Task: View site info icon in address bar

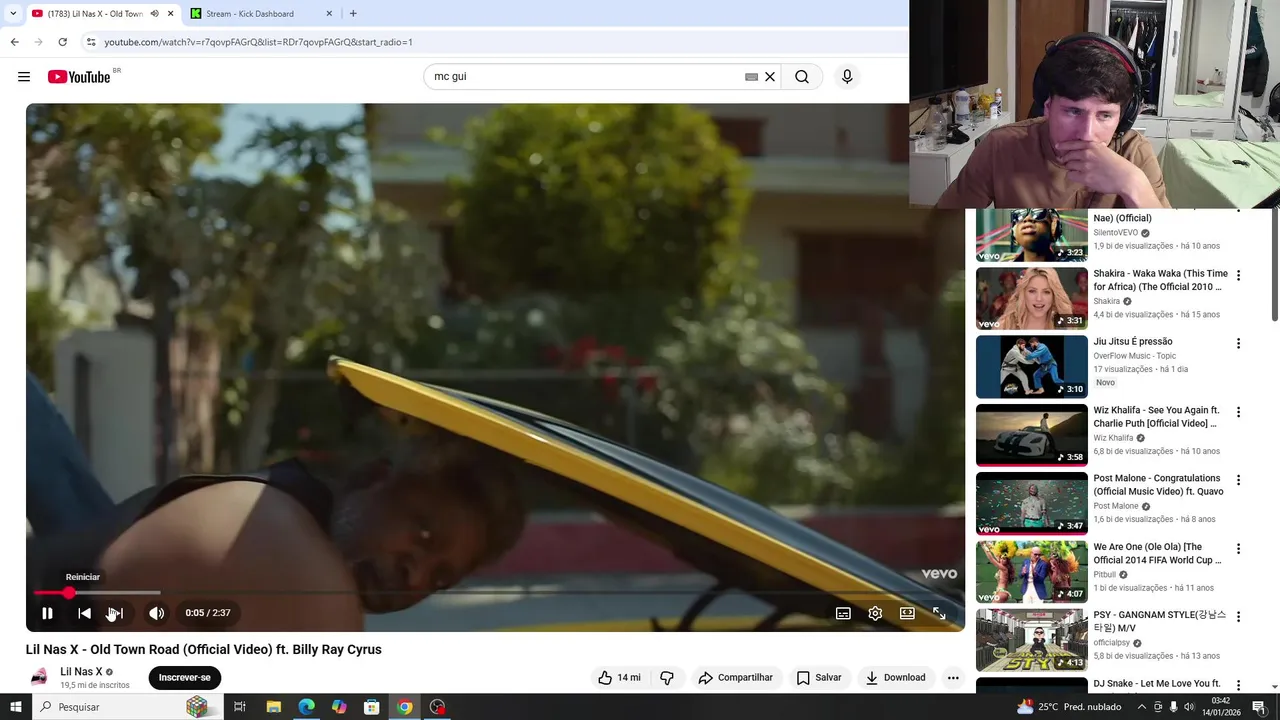Action: point(91,42)
